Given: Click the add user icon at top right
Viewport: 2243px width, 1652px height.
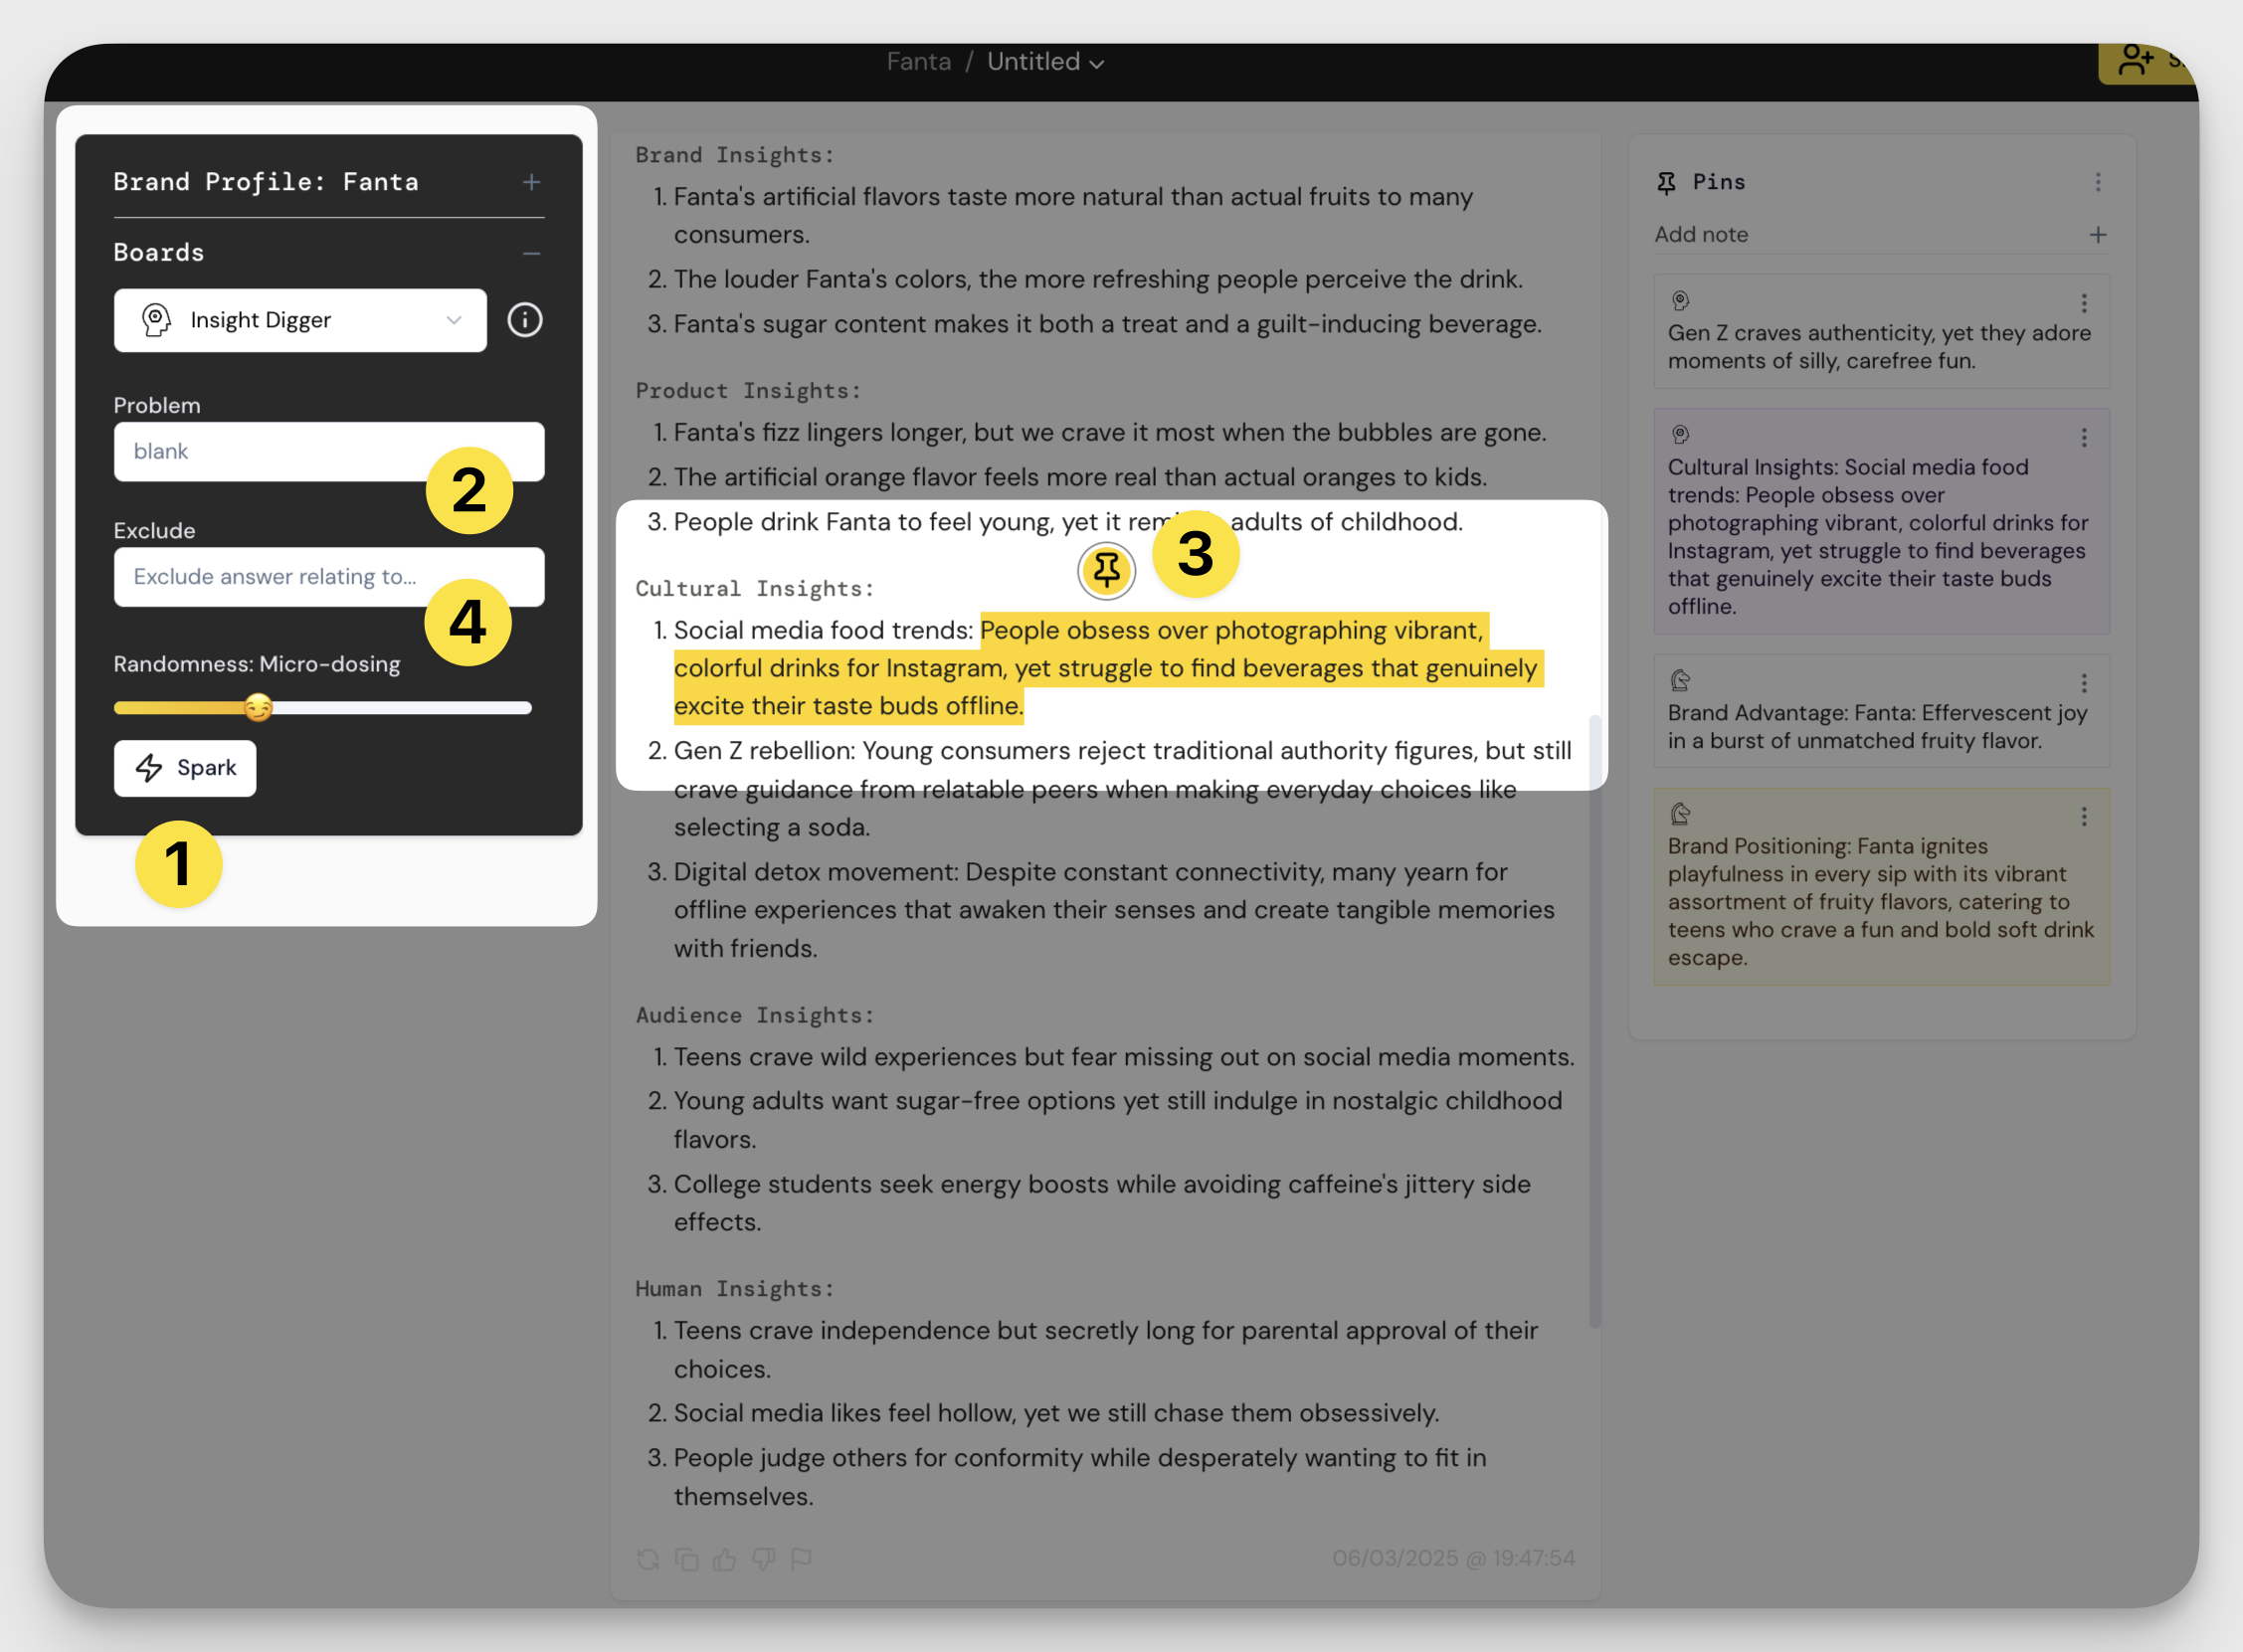Looking at the screenshot, I should pos(2135,61).
